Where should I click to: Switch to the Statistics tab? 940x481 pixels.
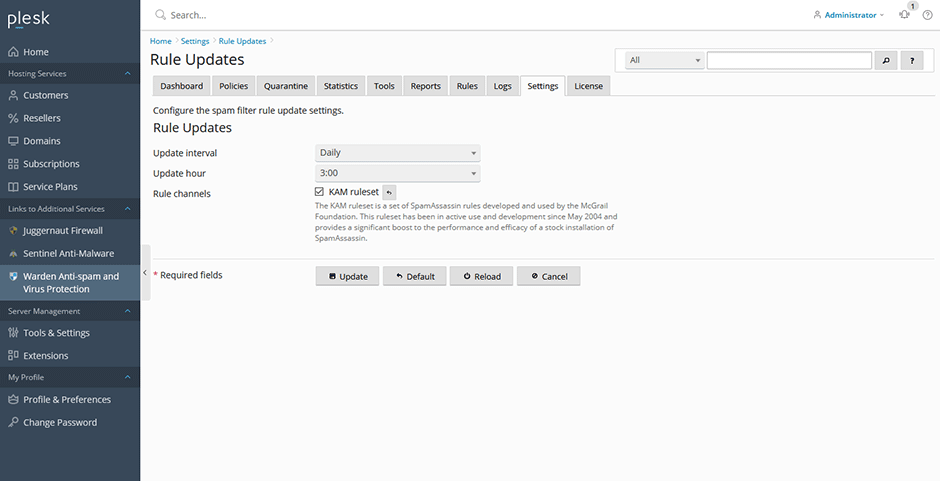click(341, 86)
